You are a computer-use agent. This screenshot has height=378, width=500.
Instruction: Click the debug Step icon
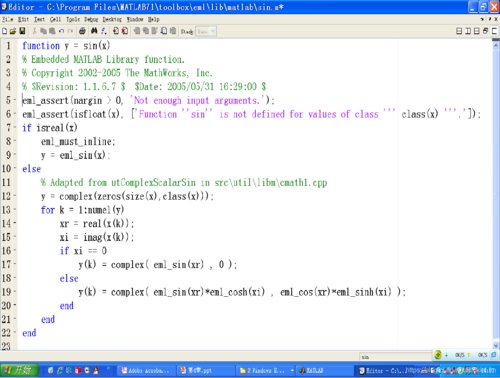pos(137,31)
